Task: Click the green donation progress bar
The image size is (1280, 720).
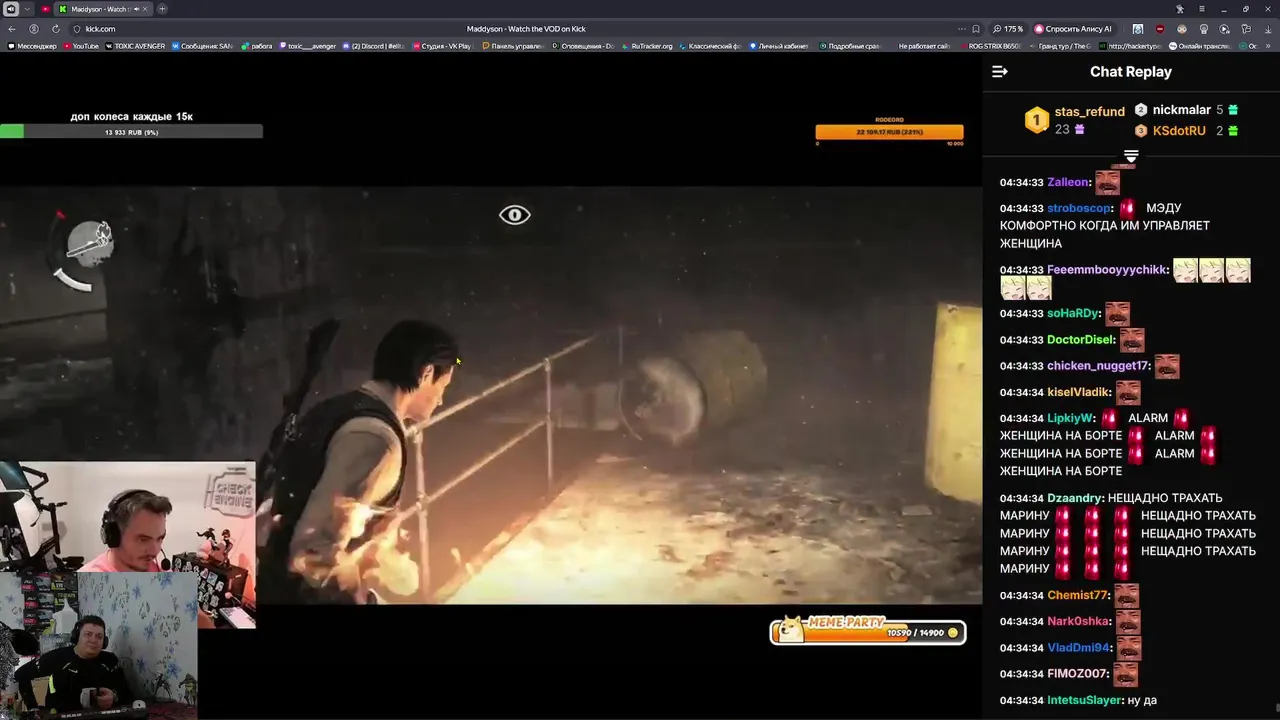Action: [x=131, y=131]
